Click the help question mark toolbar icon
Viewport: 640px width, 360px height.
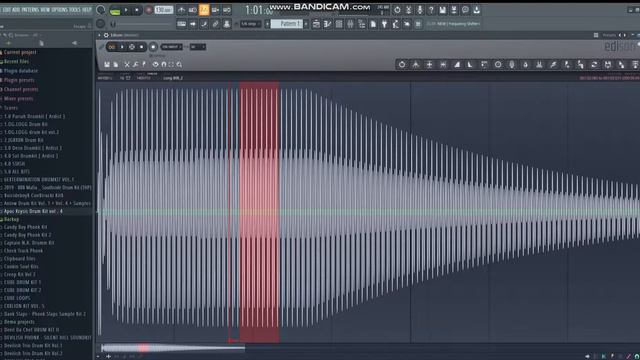click(x=431, y=10)
